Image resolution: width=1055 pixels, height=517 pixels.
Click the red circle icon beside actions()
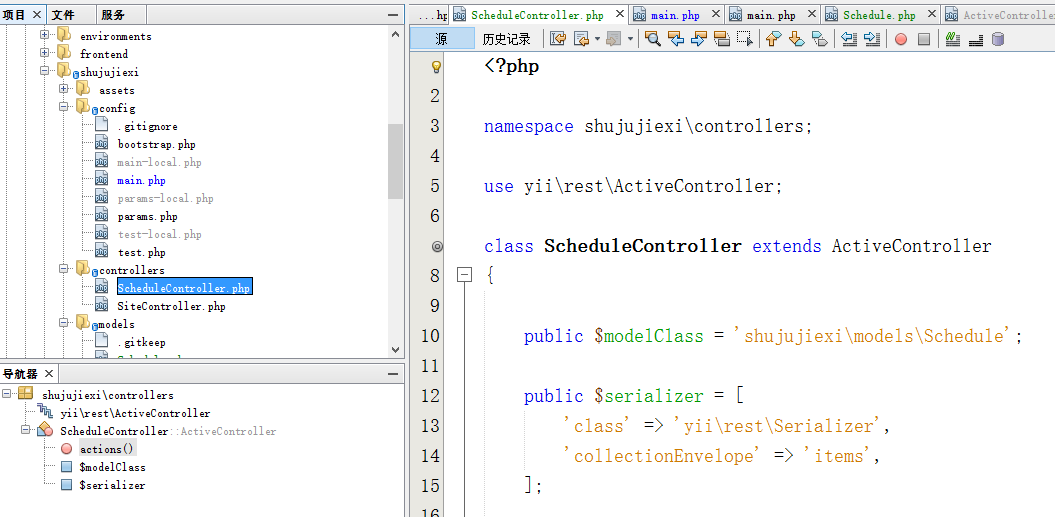(66, 449)
